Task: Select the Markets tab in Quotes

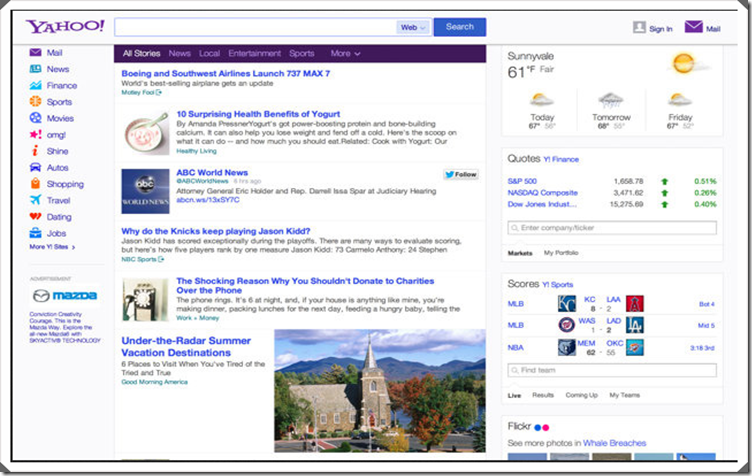Action: point(520,253)
